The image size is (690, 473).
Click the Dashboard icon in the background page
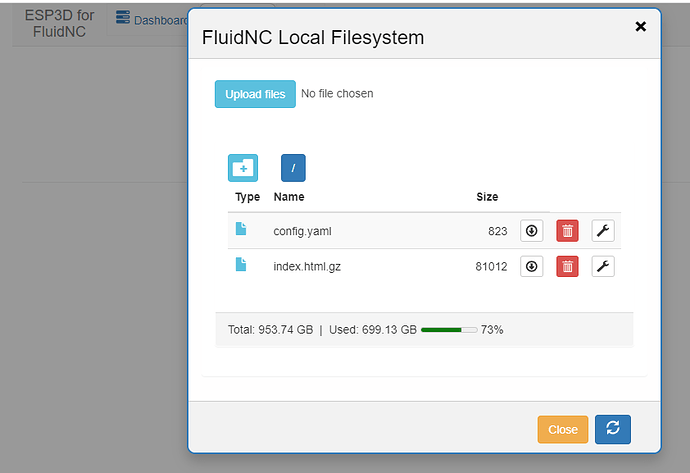(x=123, y=18)
